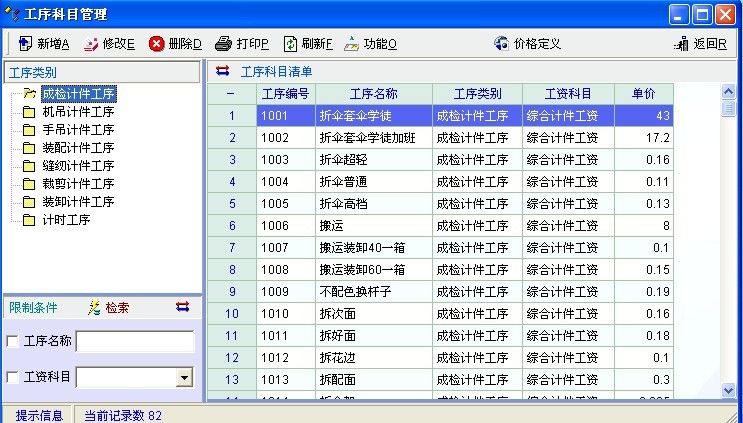Click the 工序名称 text input field
This screenshot has height=423, width=743.
point(135,342)
